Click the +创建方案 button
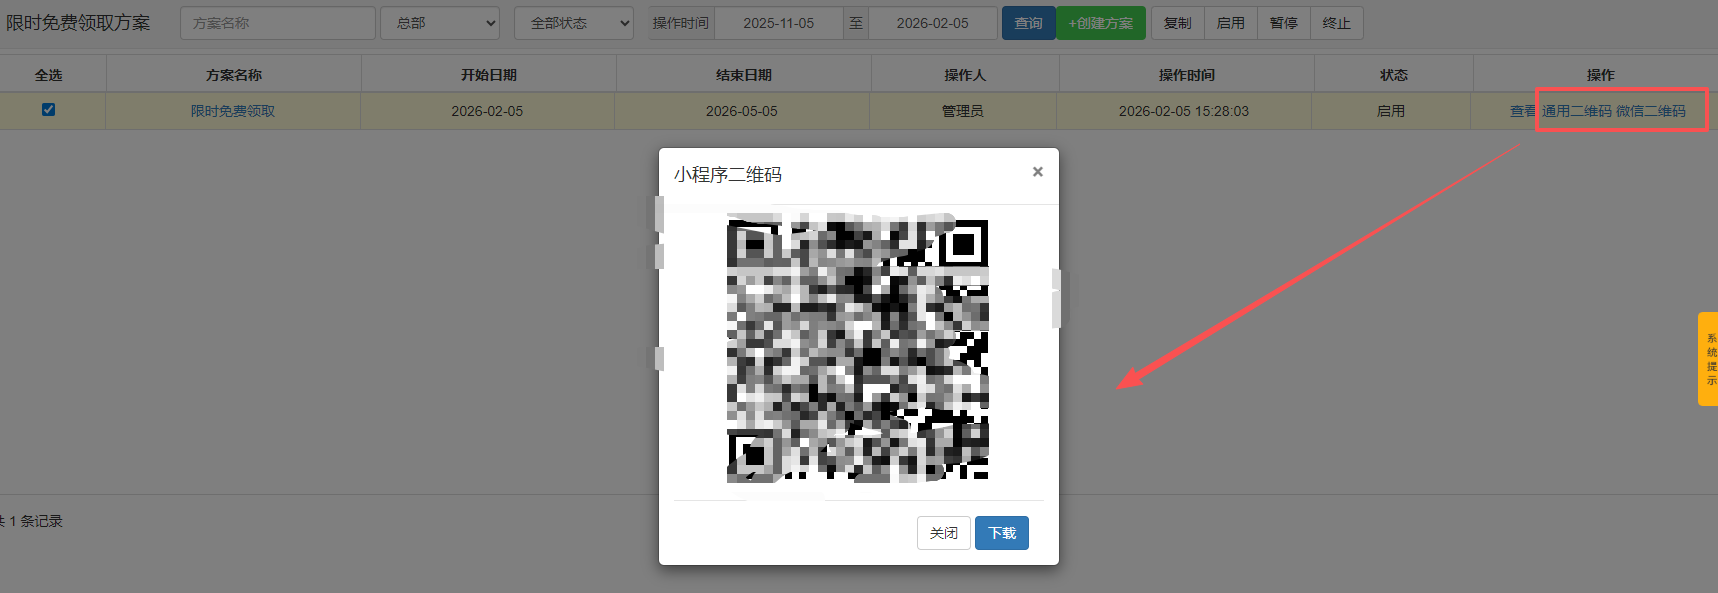This screenshot has width=1718, height=593. (x=1101, y=23)
